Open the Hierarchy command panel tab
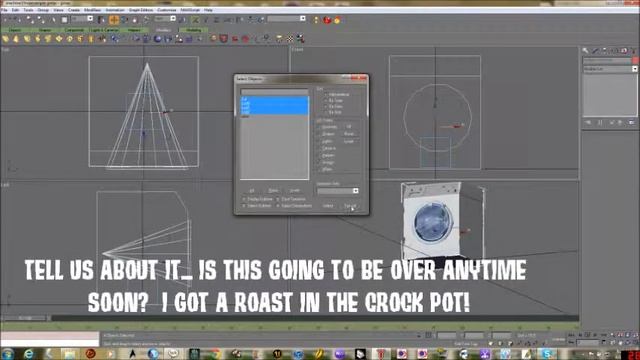 (604, 51)
